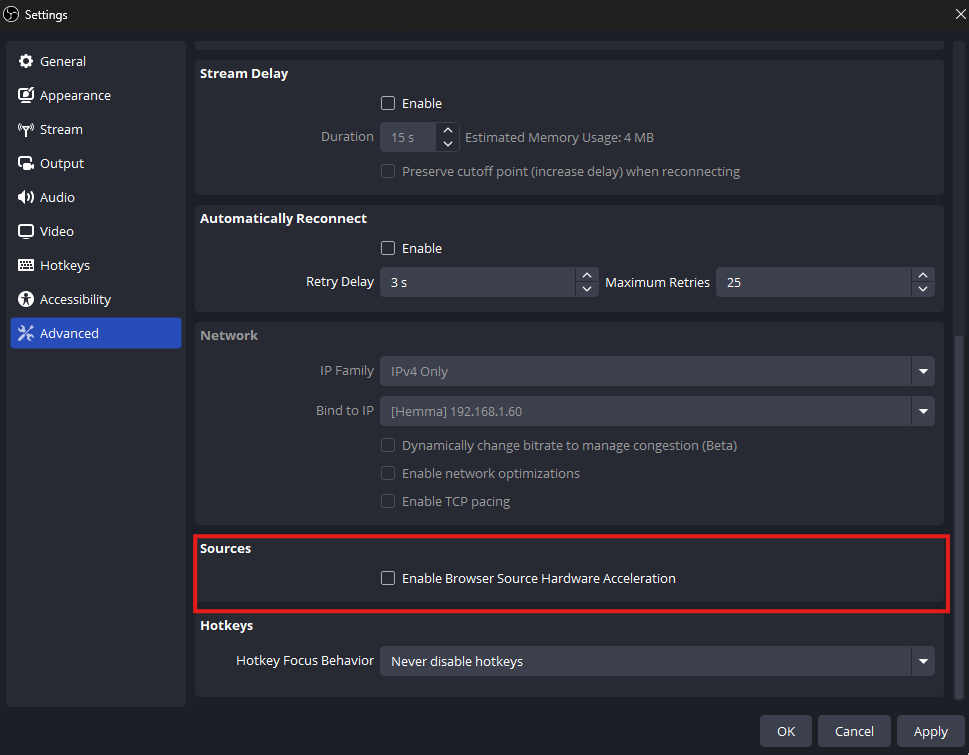Viewport: 969px width, 755px height.
Task: Click the settings panel vertical scrollbar
Action: coord(958,518)
